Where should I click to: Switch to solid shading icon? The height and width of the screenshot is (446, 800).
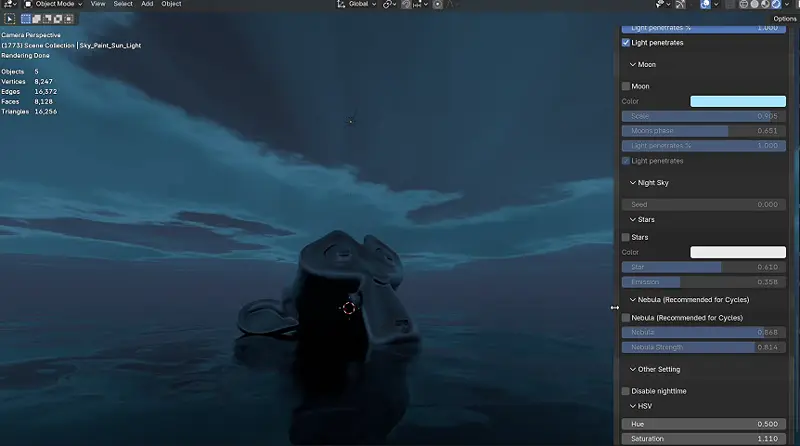click(754, 4)
